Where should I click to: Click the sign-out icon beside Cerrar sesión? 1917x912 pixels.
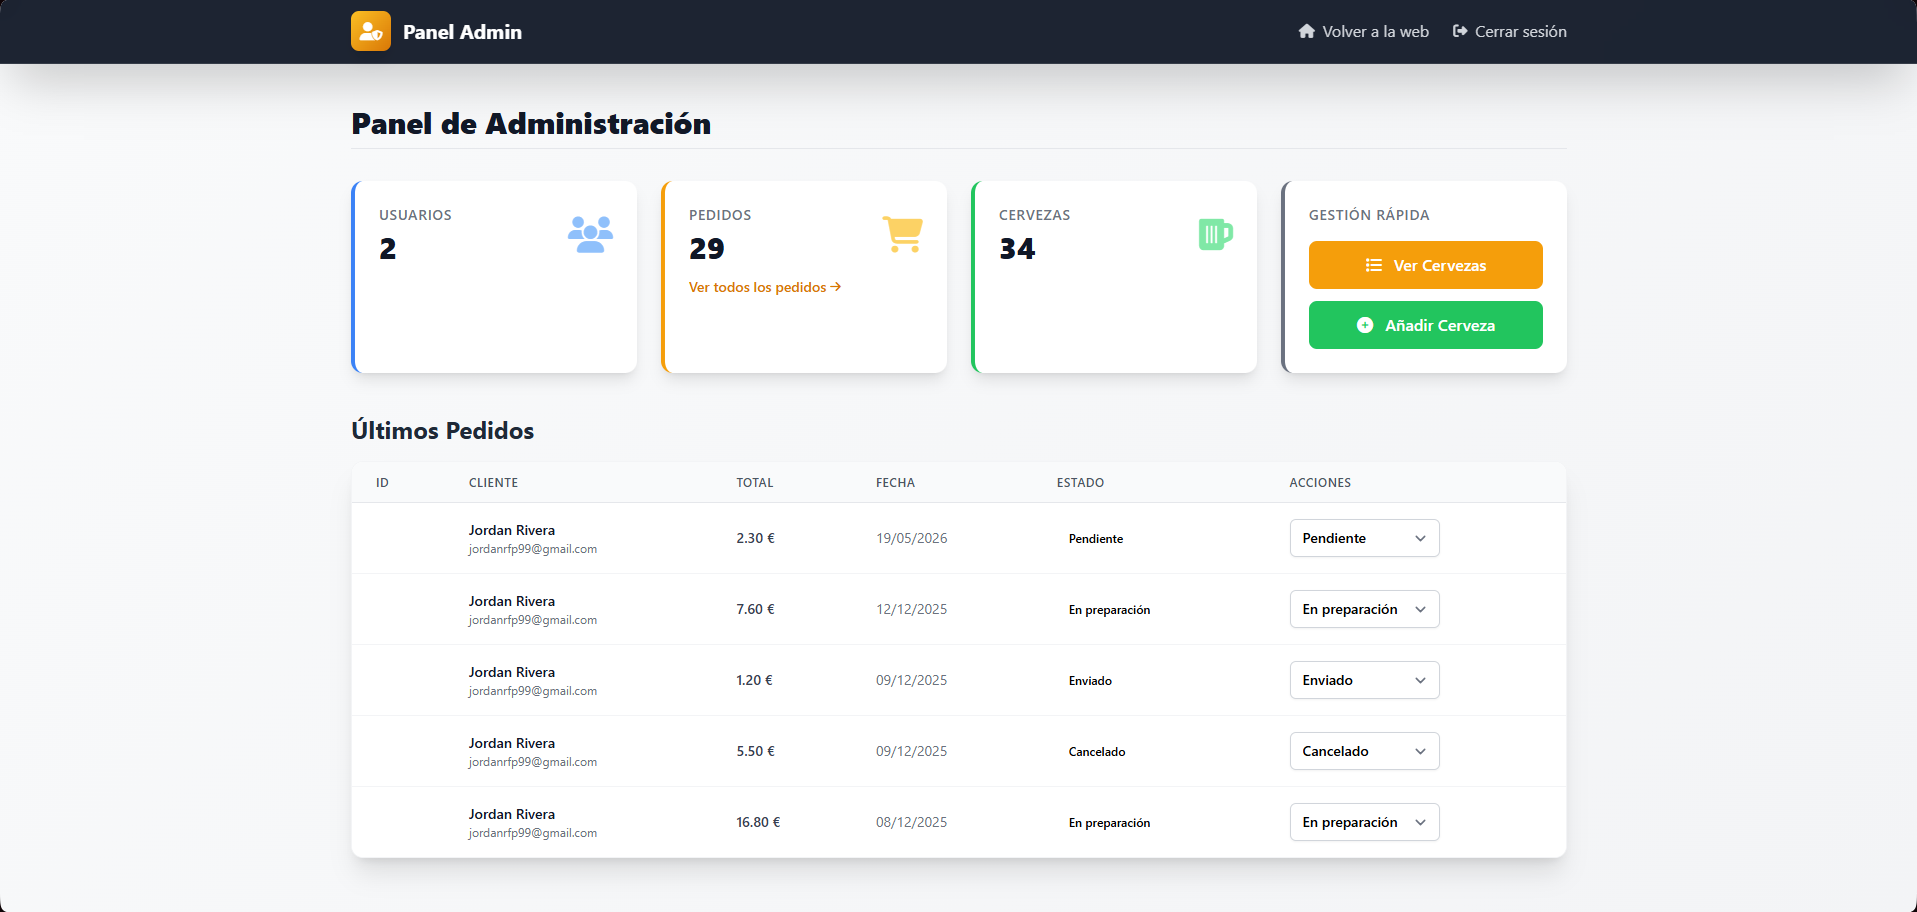[x=1460, y=31]
